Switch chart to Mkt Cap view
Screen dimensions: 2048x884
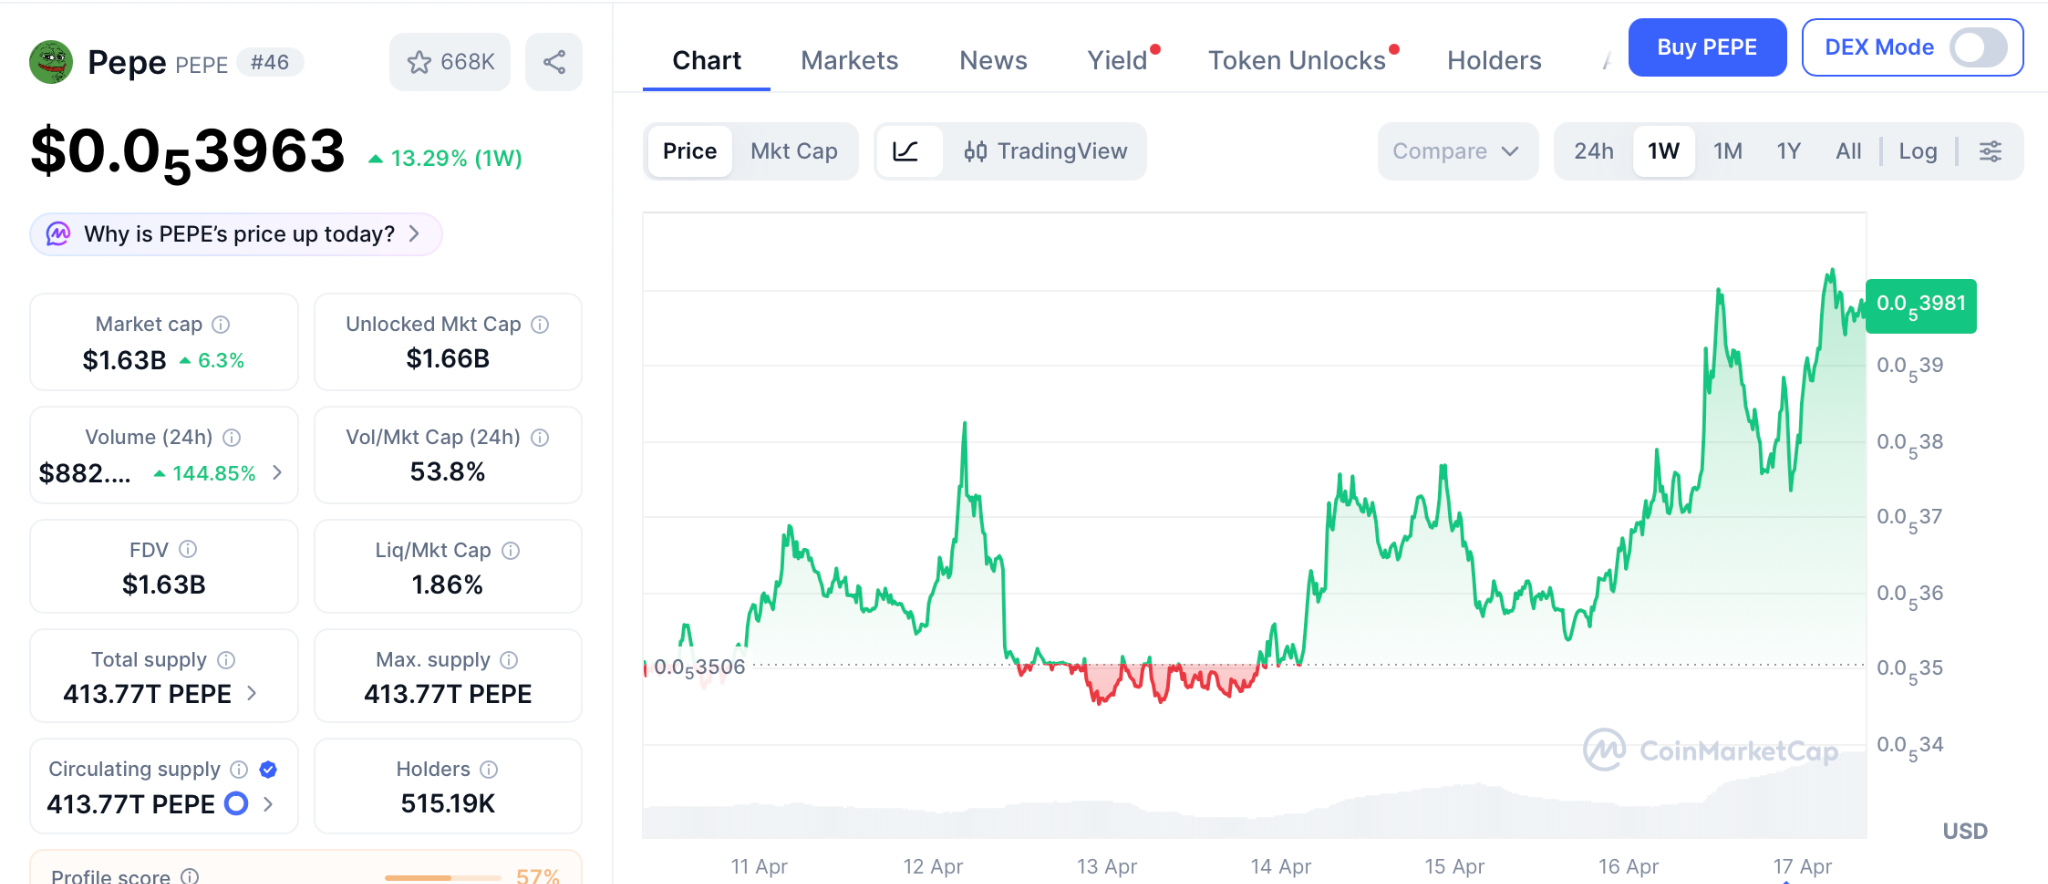point(794,151)
